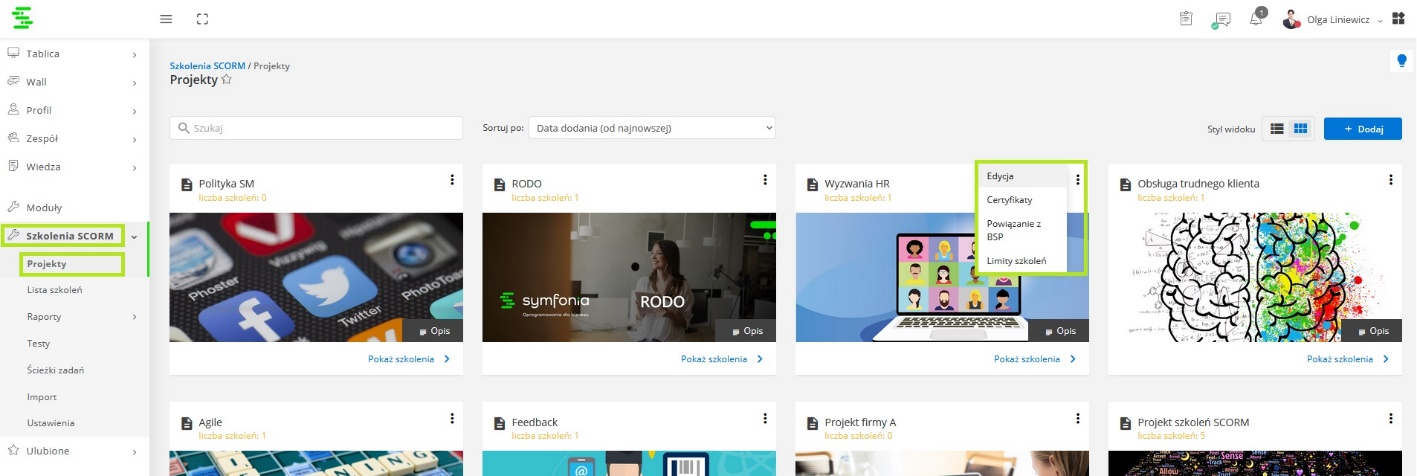Toggle fullscreen mode icon
Image resolution: width=1417 pixels, height=476 pixels.
pyautogui.click(x=203, y=19)
